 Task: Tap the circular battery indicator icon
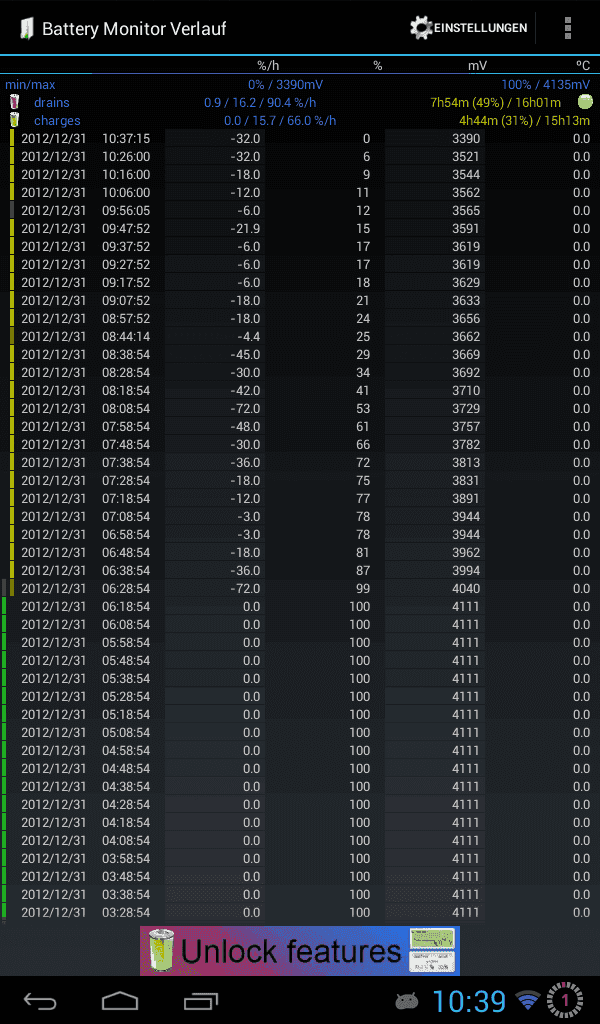(x=565, y=1000)
